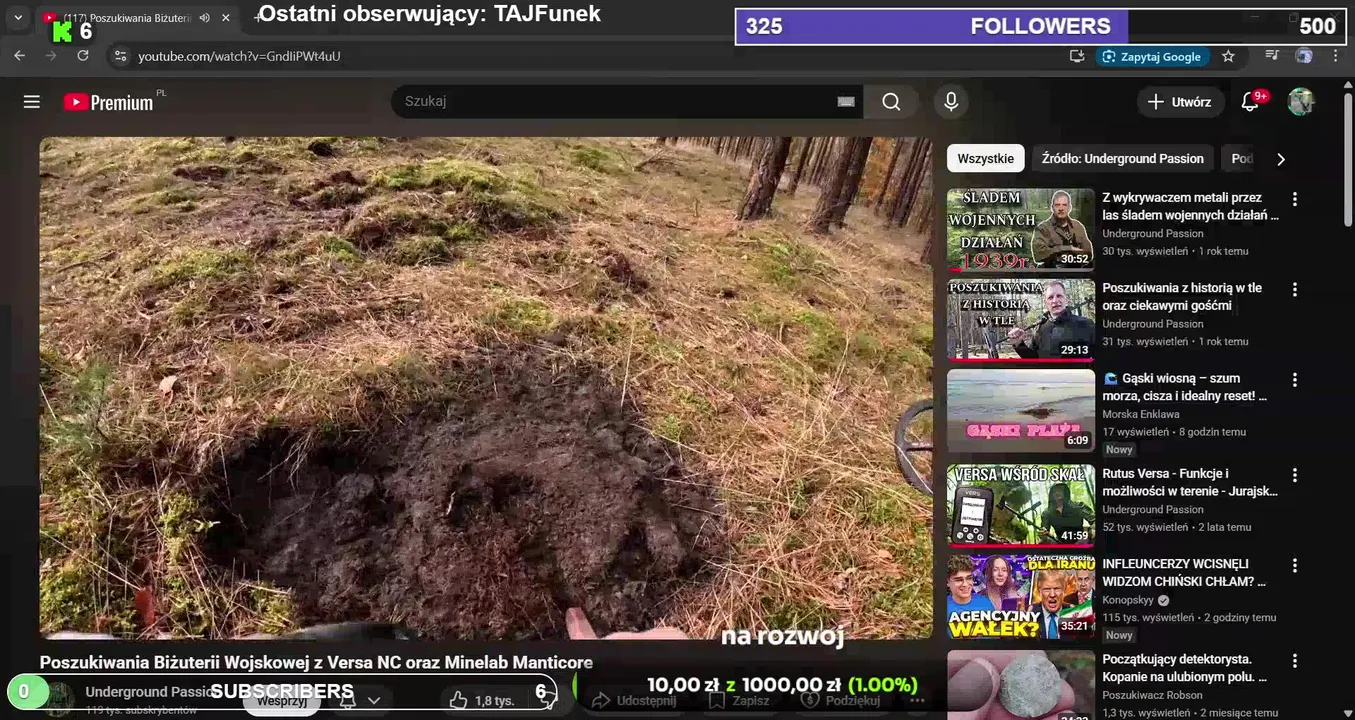
Task: Open the on-screen keyboard in search box
Action: (x=846, y=102)
